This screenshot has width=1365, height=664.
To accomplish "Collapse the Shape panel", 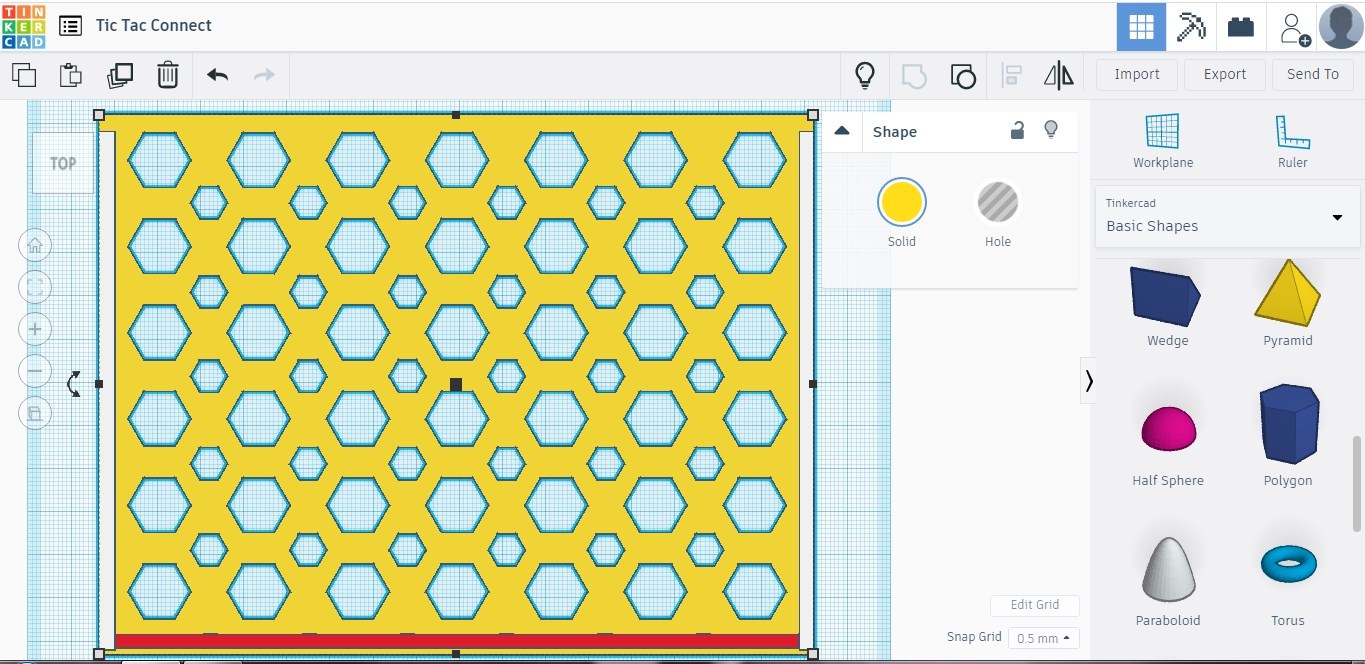I will click(842, 131).
